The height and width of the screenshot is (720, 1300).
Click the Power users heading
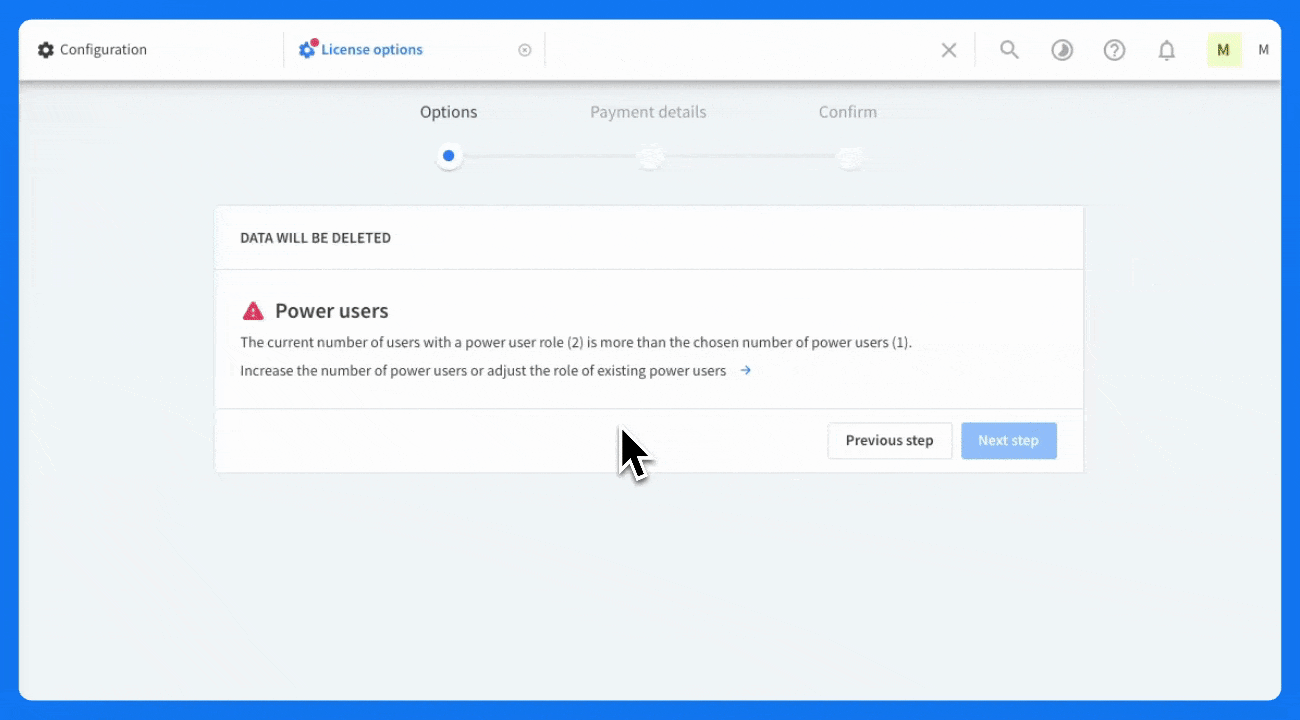(332, 311)
